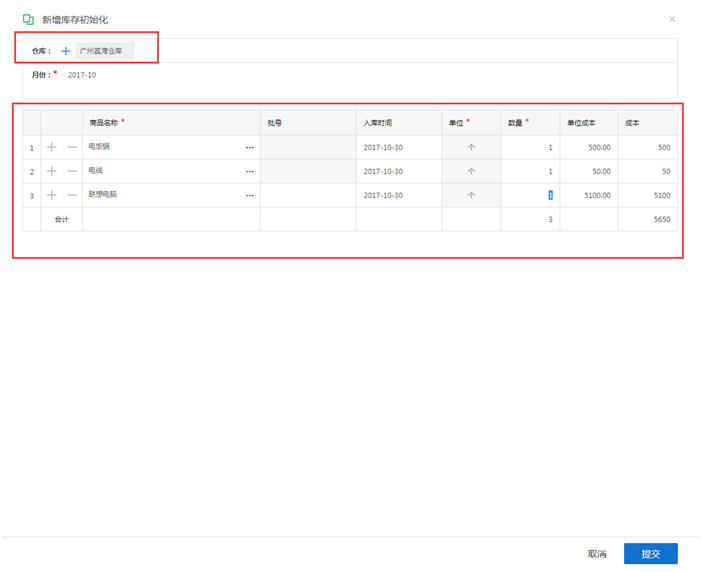Click the 2017-10 month field
The image size is (701, 572).
tap(82, 75)
